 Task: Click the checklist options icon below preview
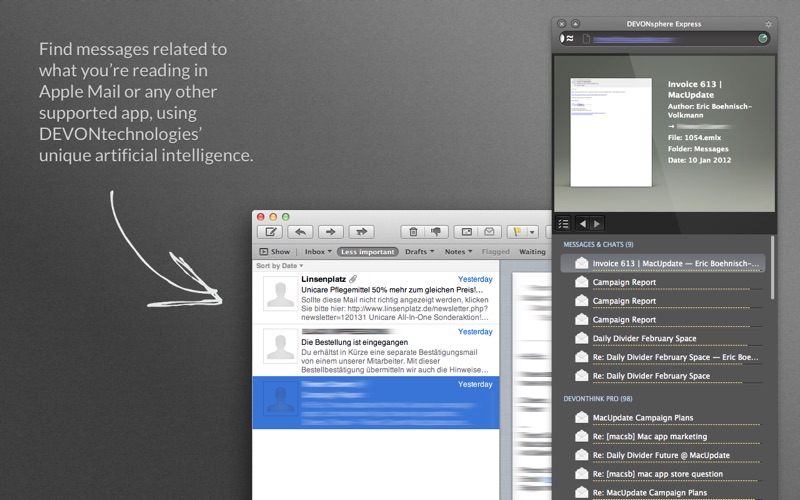click(563, 223)
